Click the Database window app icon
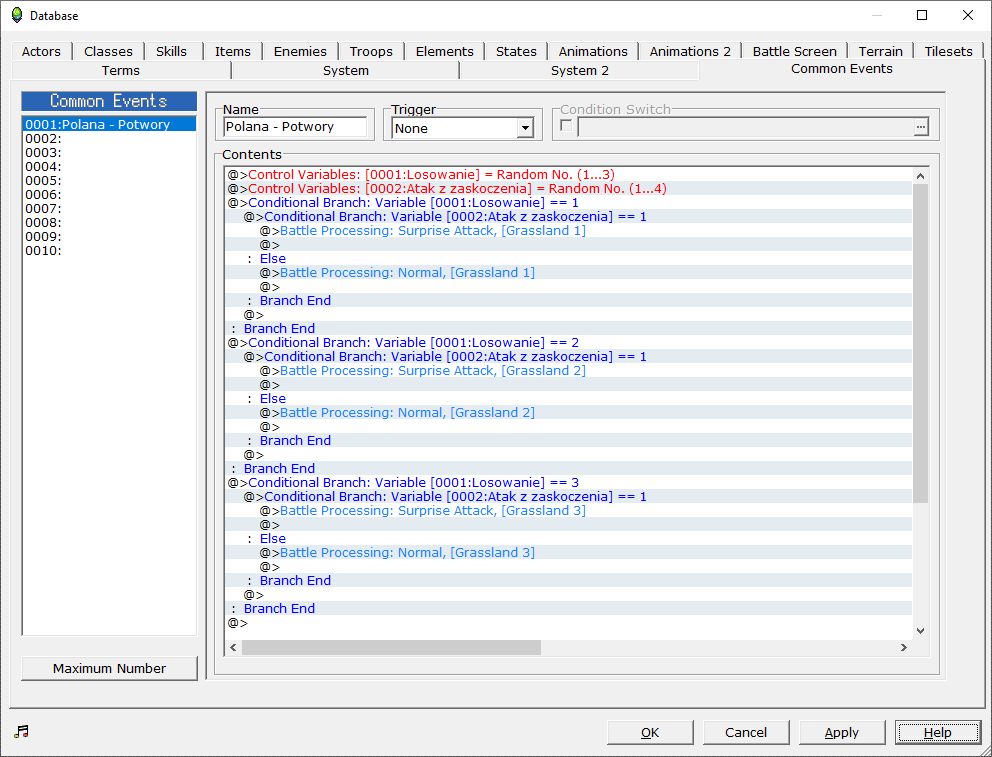Screen dimensions: 992x757 pos(16,15)
